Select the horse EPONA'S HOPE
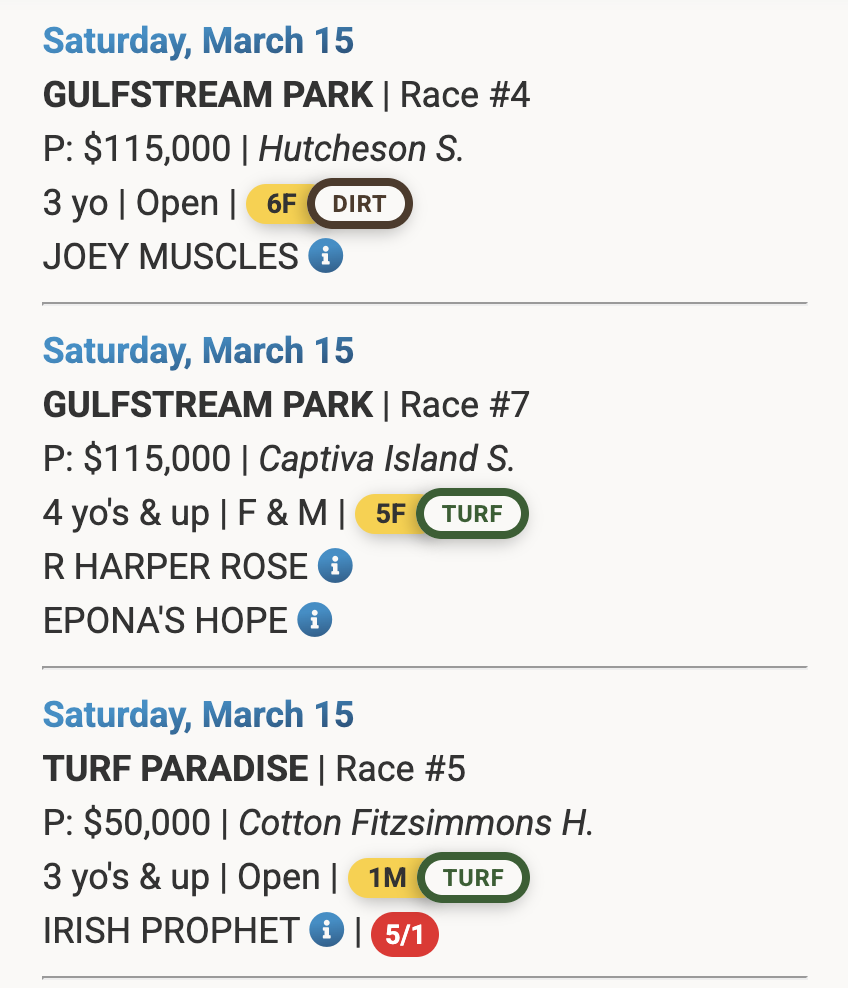This screenshot has width=848, height=988. (x=165, y=621)
